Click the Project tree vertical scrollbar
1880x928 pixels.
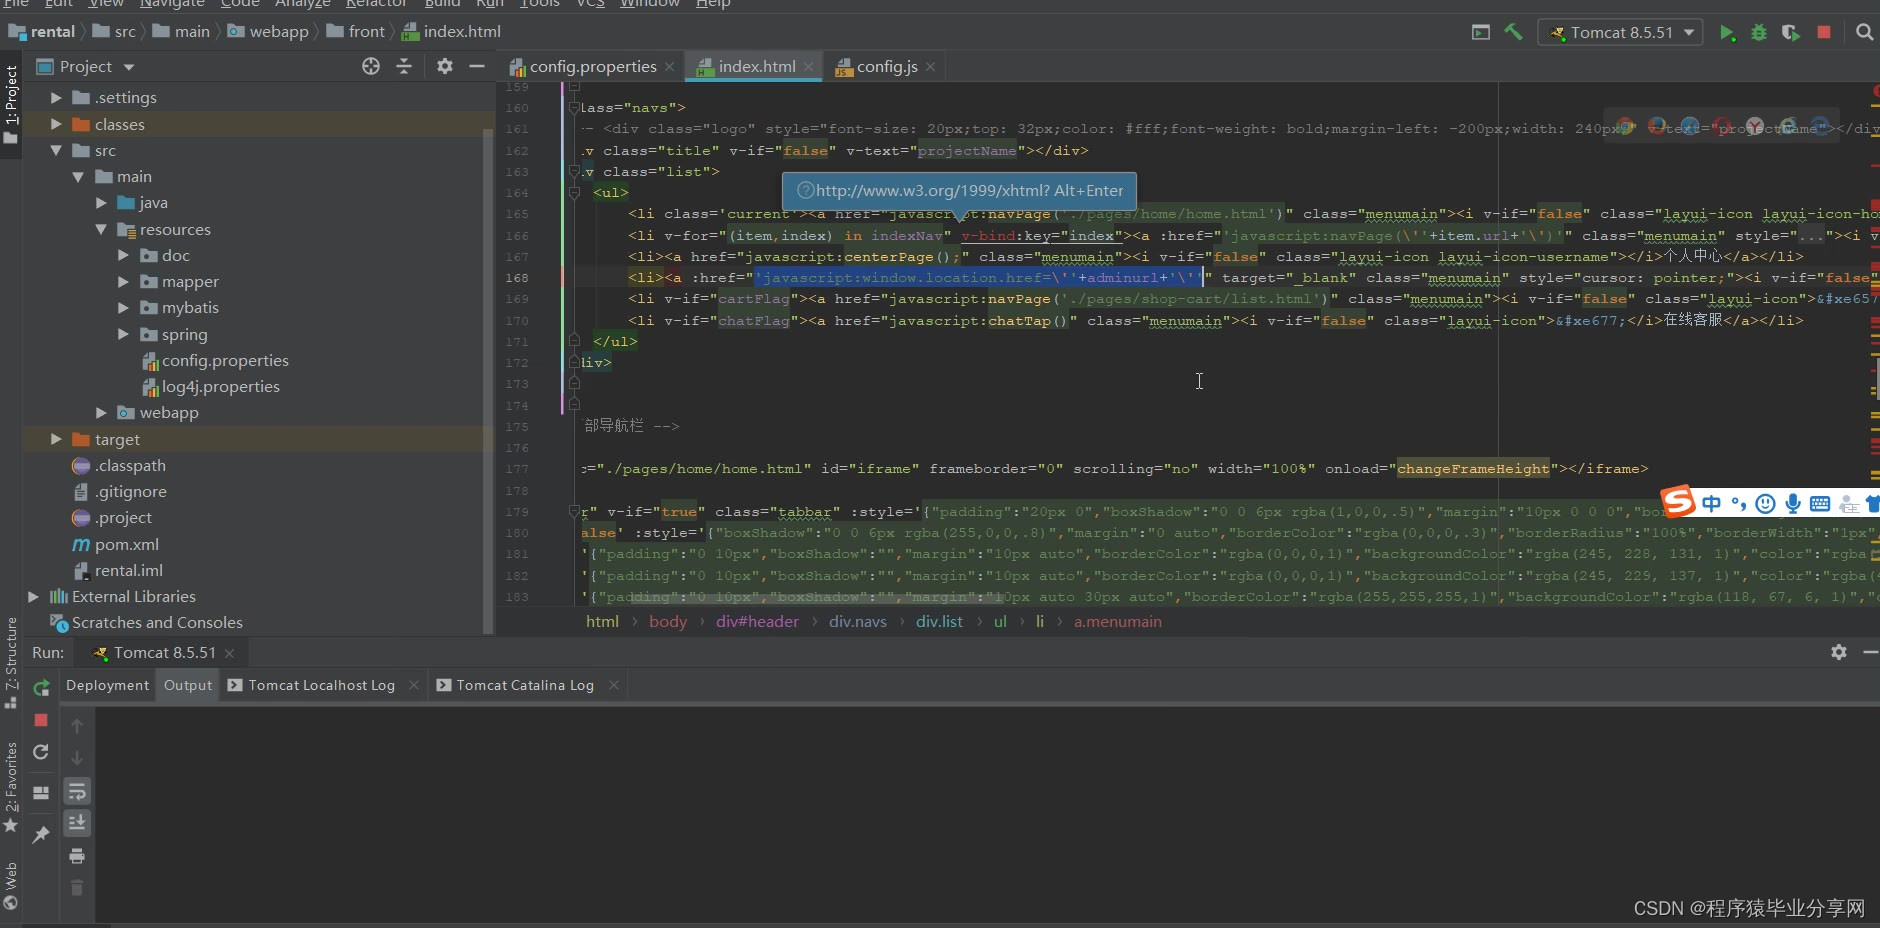point(488,380)
